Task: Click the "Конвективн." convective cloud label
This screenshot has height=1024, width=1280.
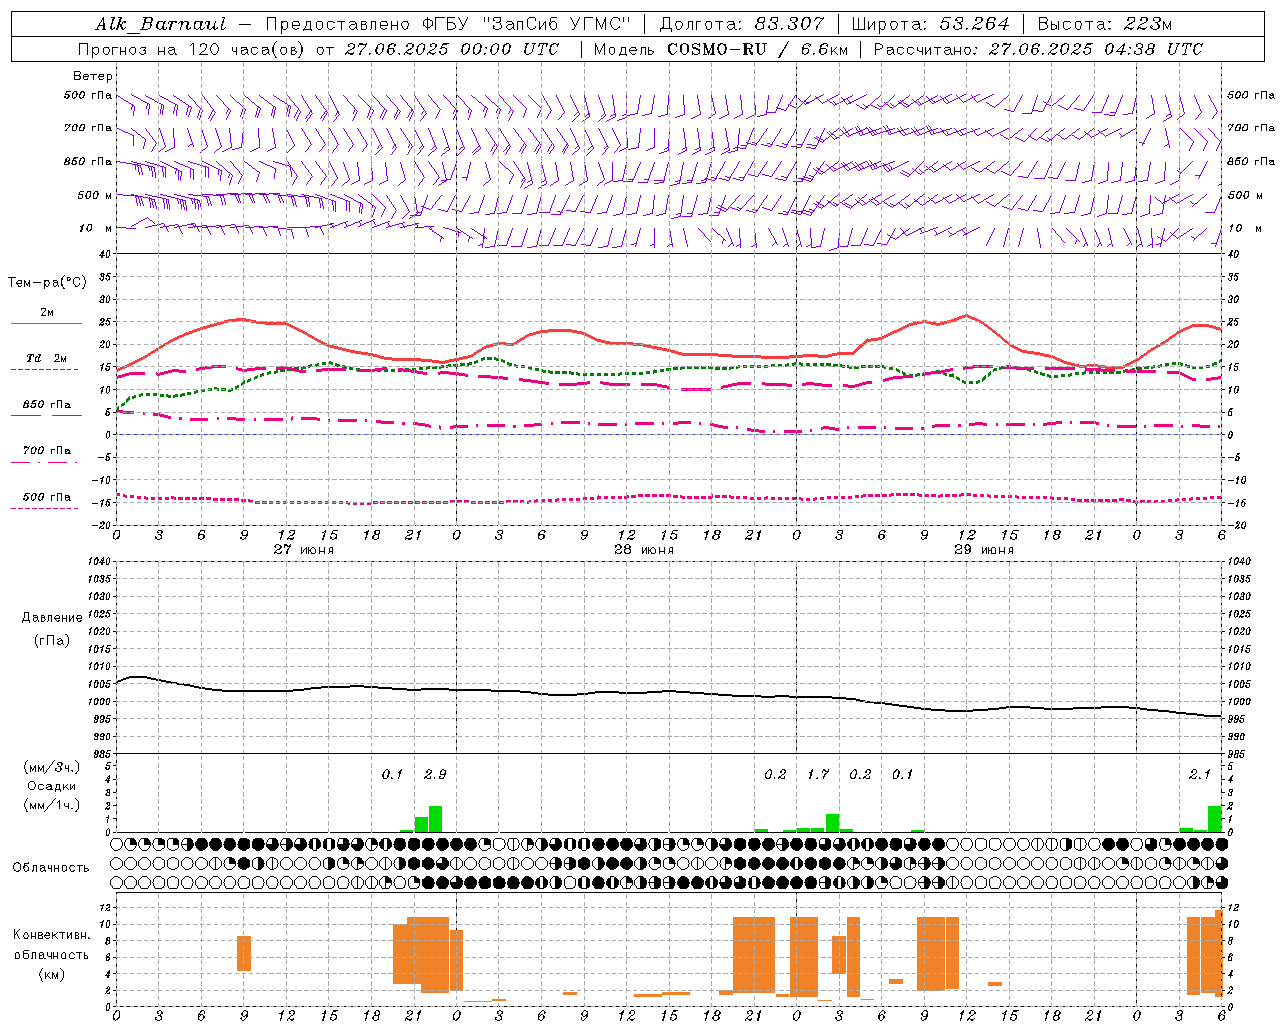Action: coord(52,935)
